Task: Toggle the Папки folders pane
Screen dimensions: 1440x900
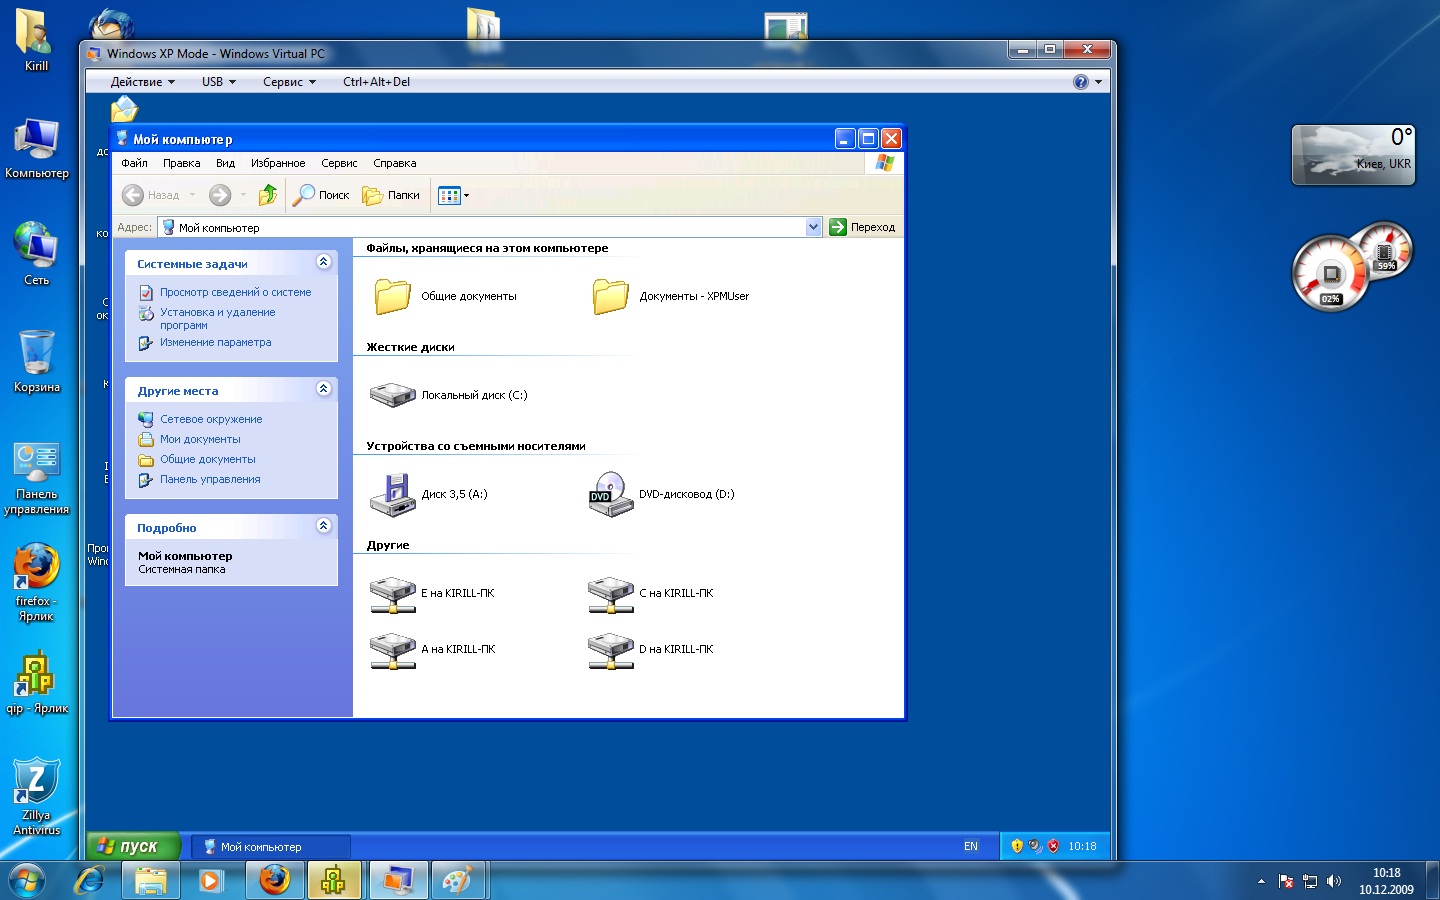Action: tap(391, 195)
